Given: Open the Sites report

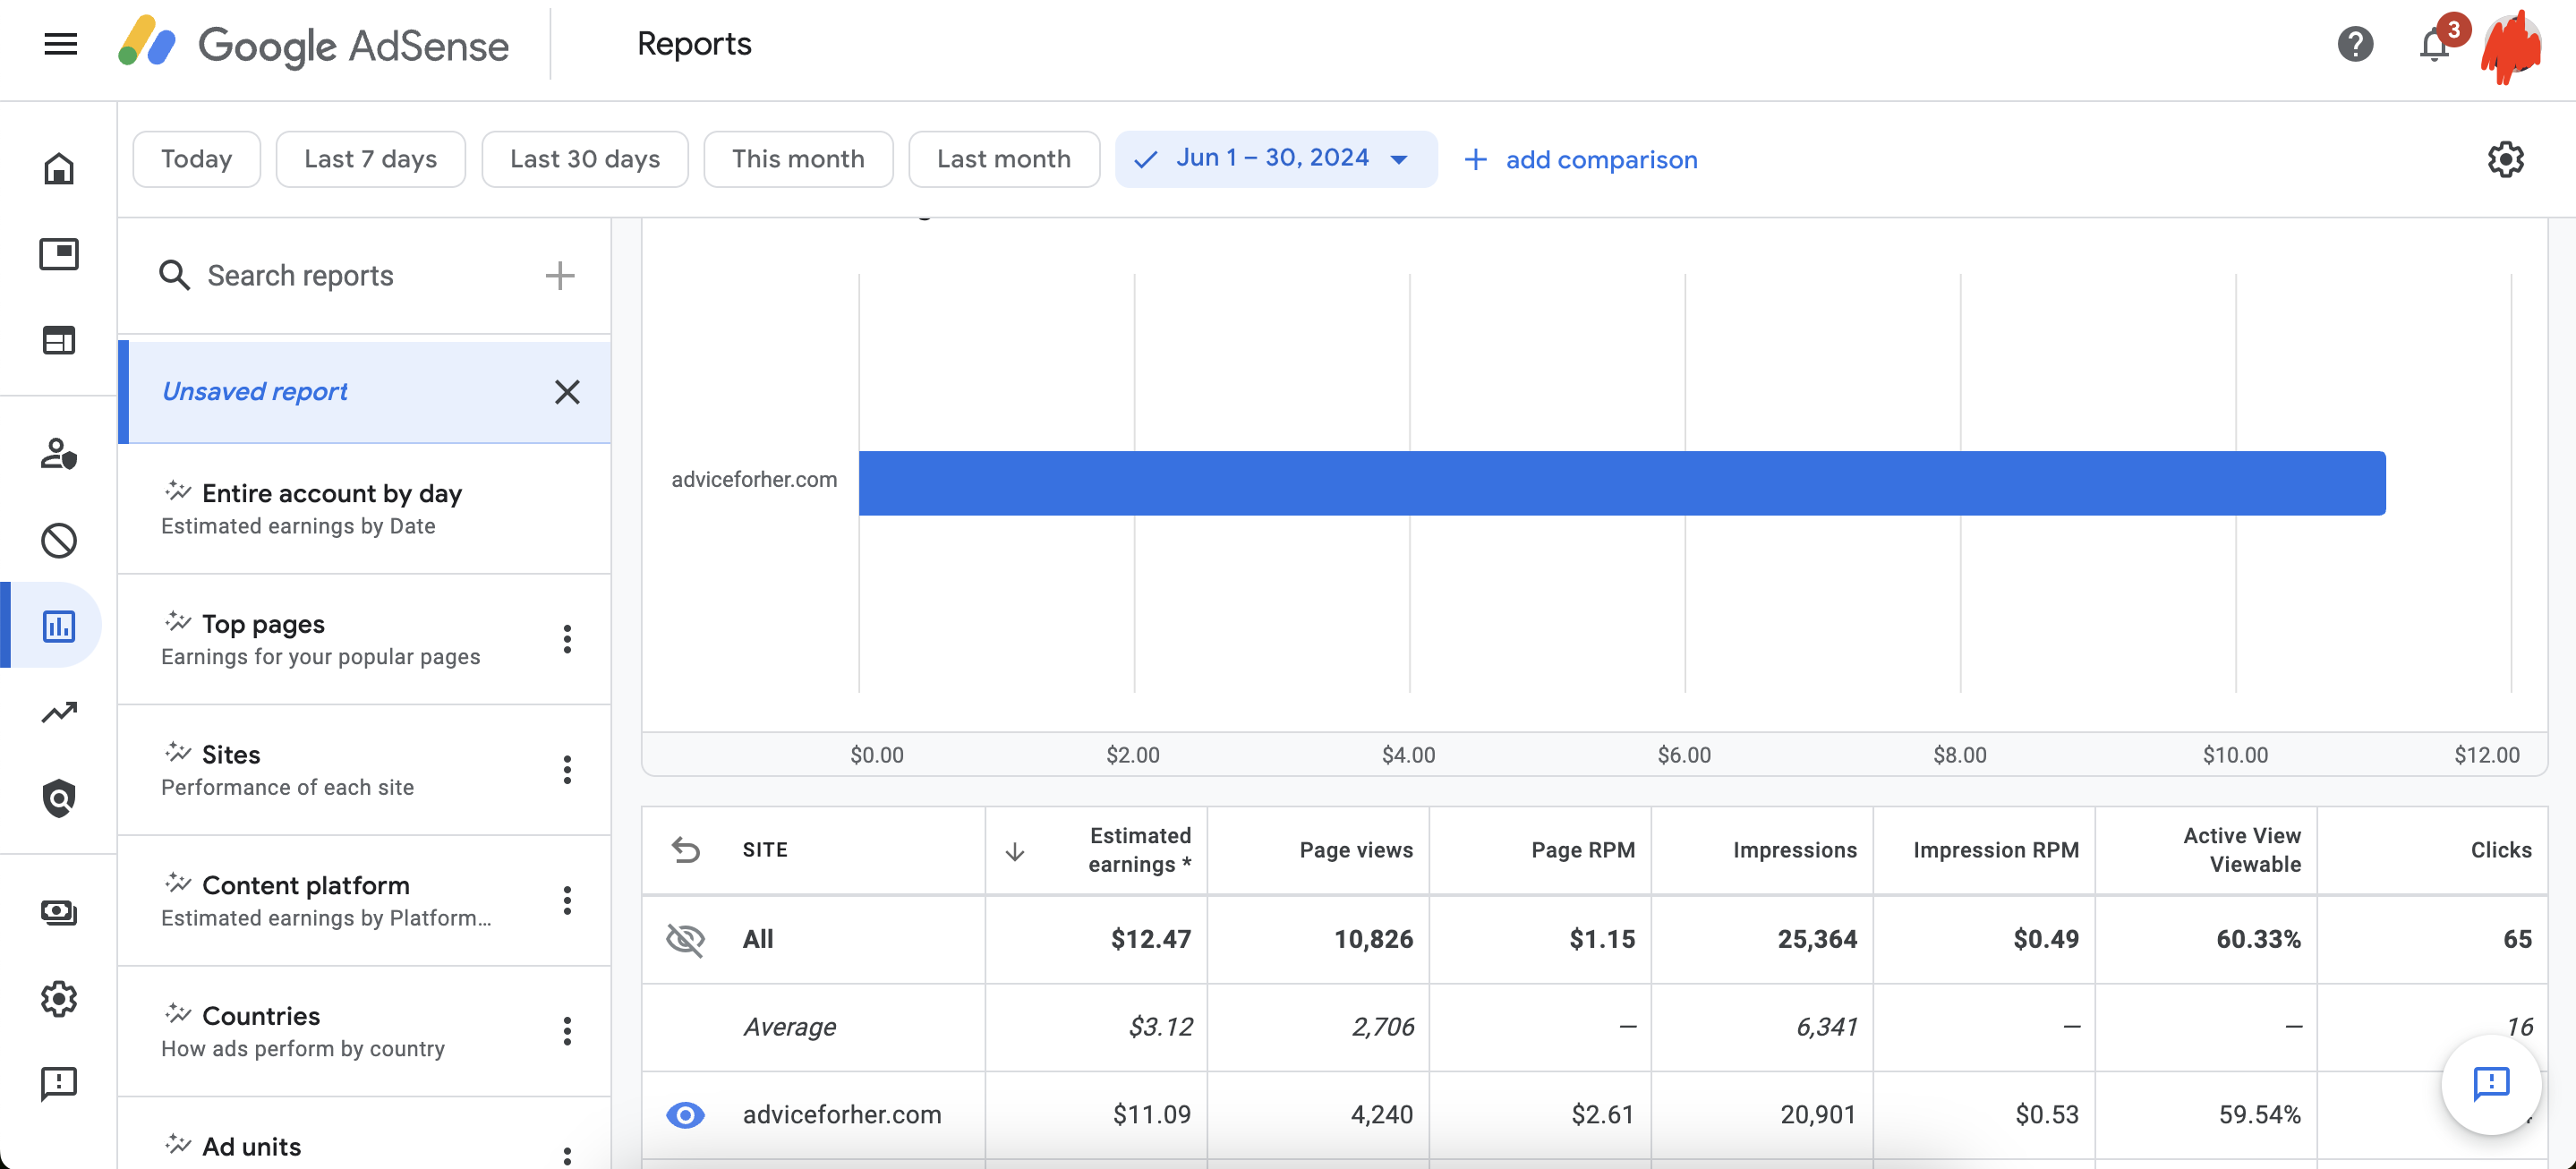Looking at the screenshot, I should click(x=364, y=770).
